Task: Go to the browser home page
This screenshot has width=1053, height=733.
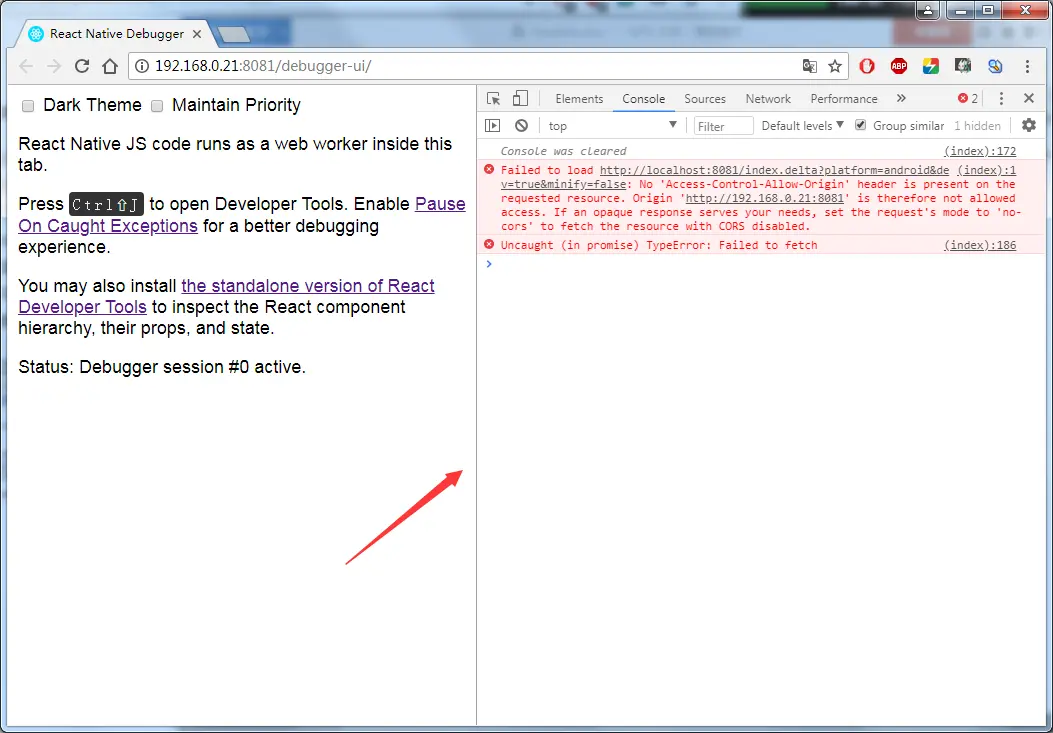Action: [110, 66]
